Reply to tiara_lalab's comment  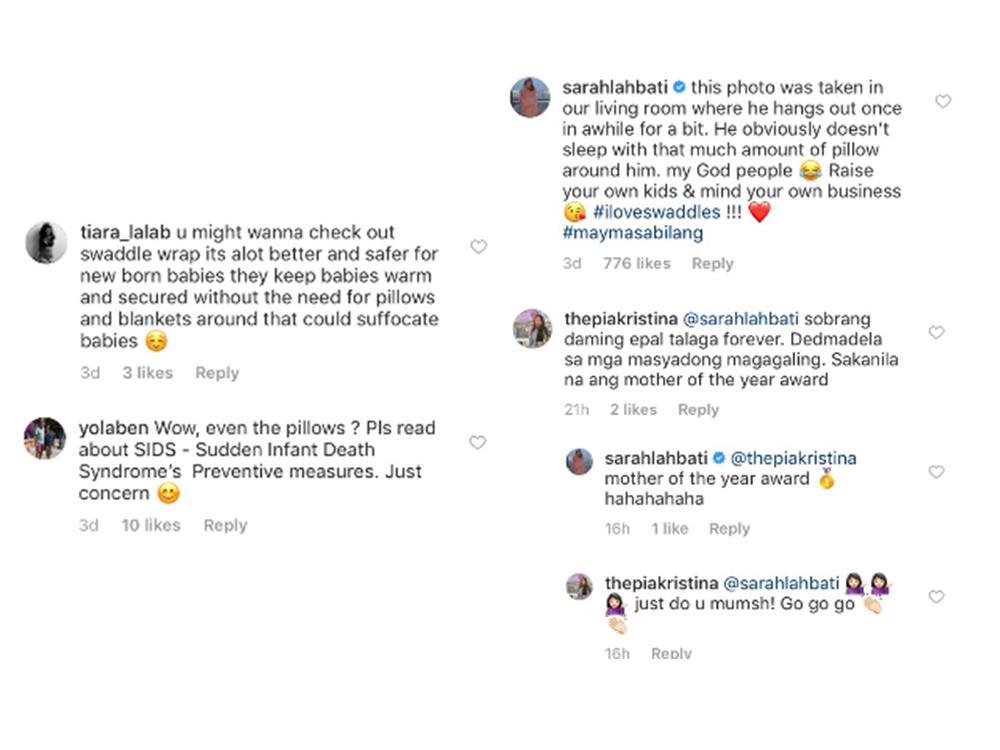[x=217, y=373]
